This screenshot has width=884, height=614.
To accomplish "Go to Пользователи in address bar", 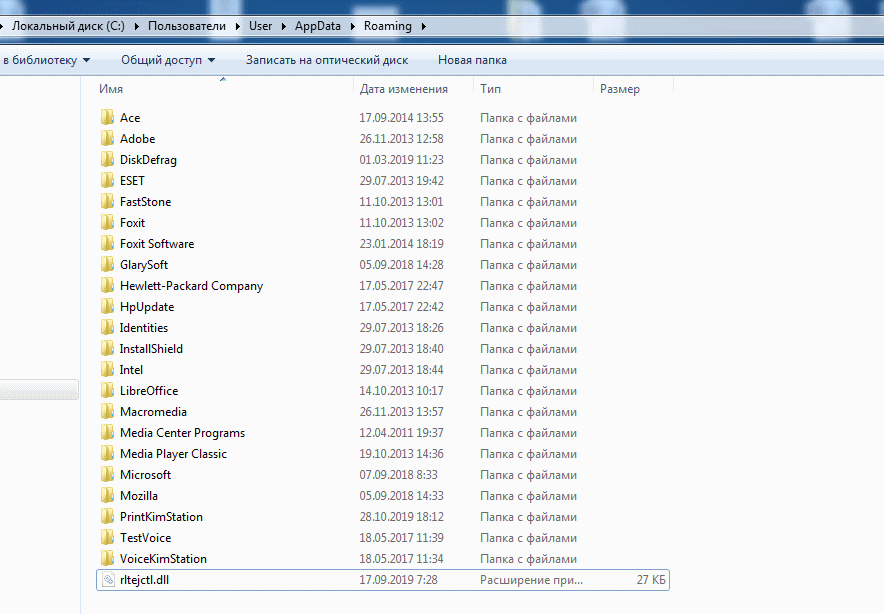I will [187, 26].
